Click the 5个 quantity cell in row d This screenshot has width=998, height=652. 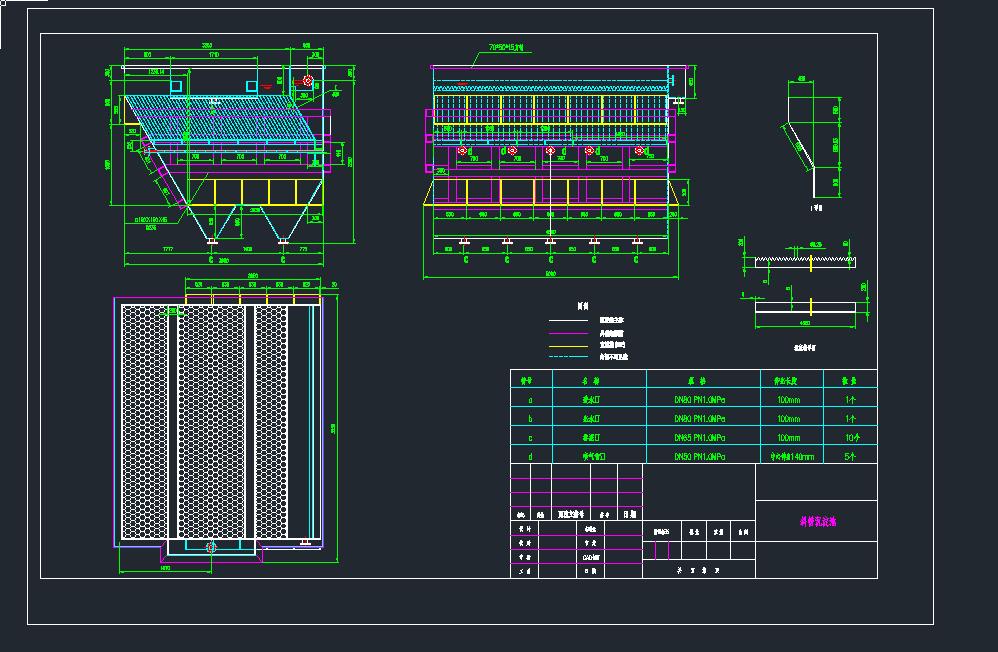851,456
